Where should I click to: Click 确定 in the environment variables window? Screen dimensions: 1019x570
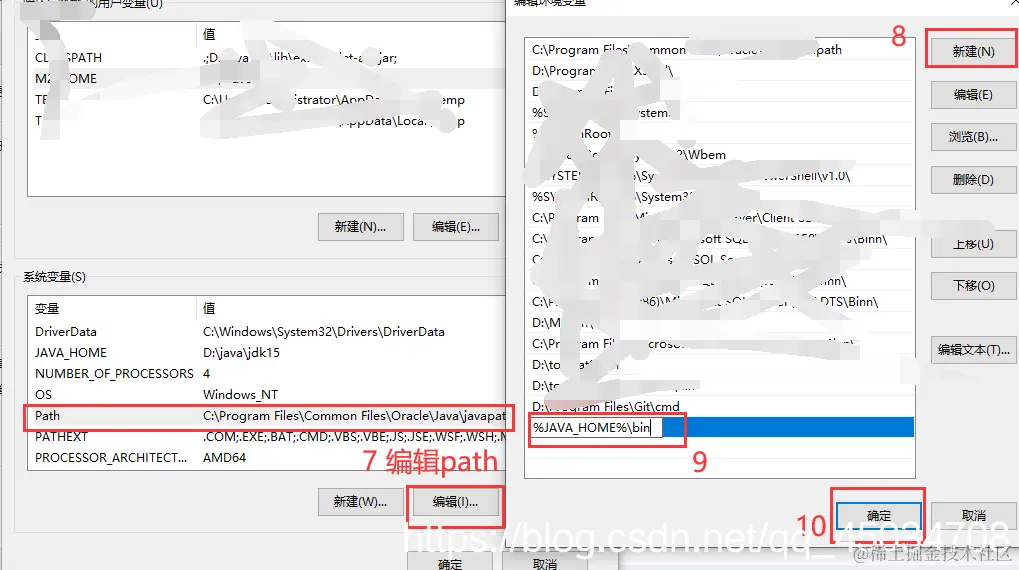(450, 564)
